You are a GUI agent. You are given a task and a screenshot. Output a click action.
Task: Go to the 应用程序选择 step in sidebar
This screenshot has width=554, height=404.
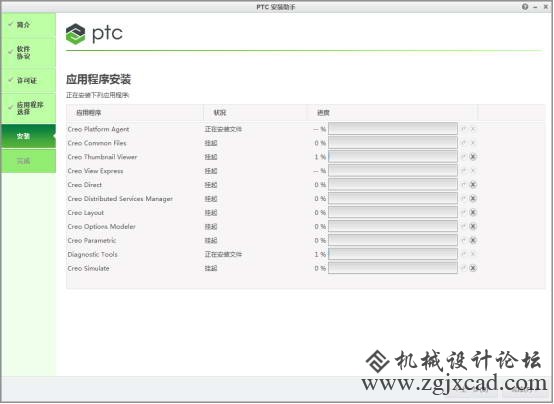(x=28, y=108)
